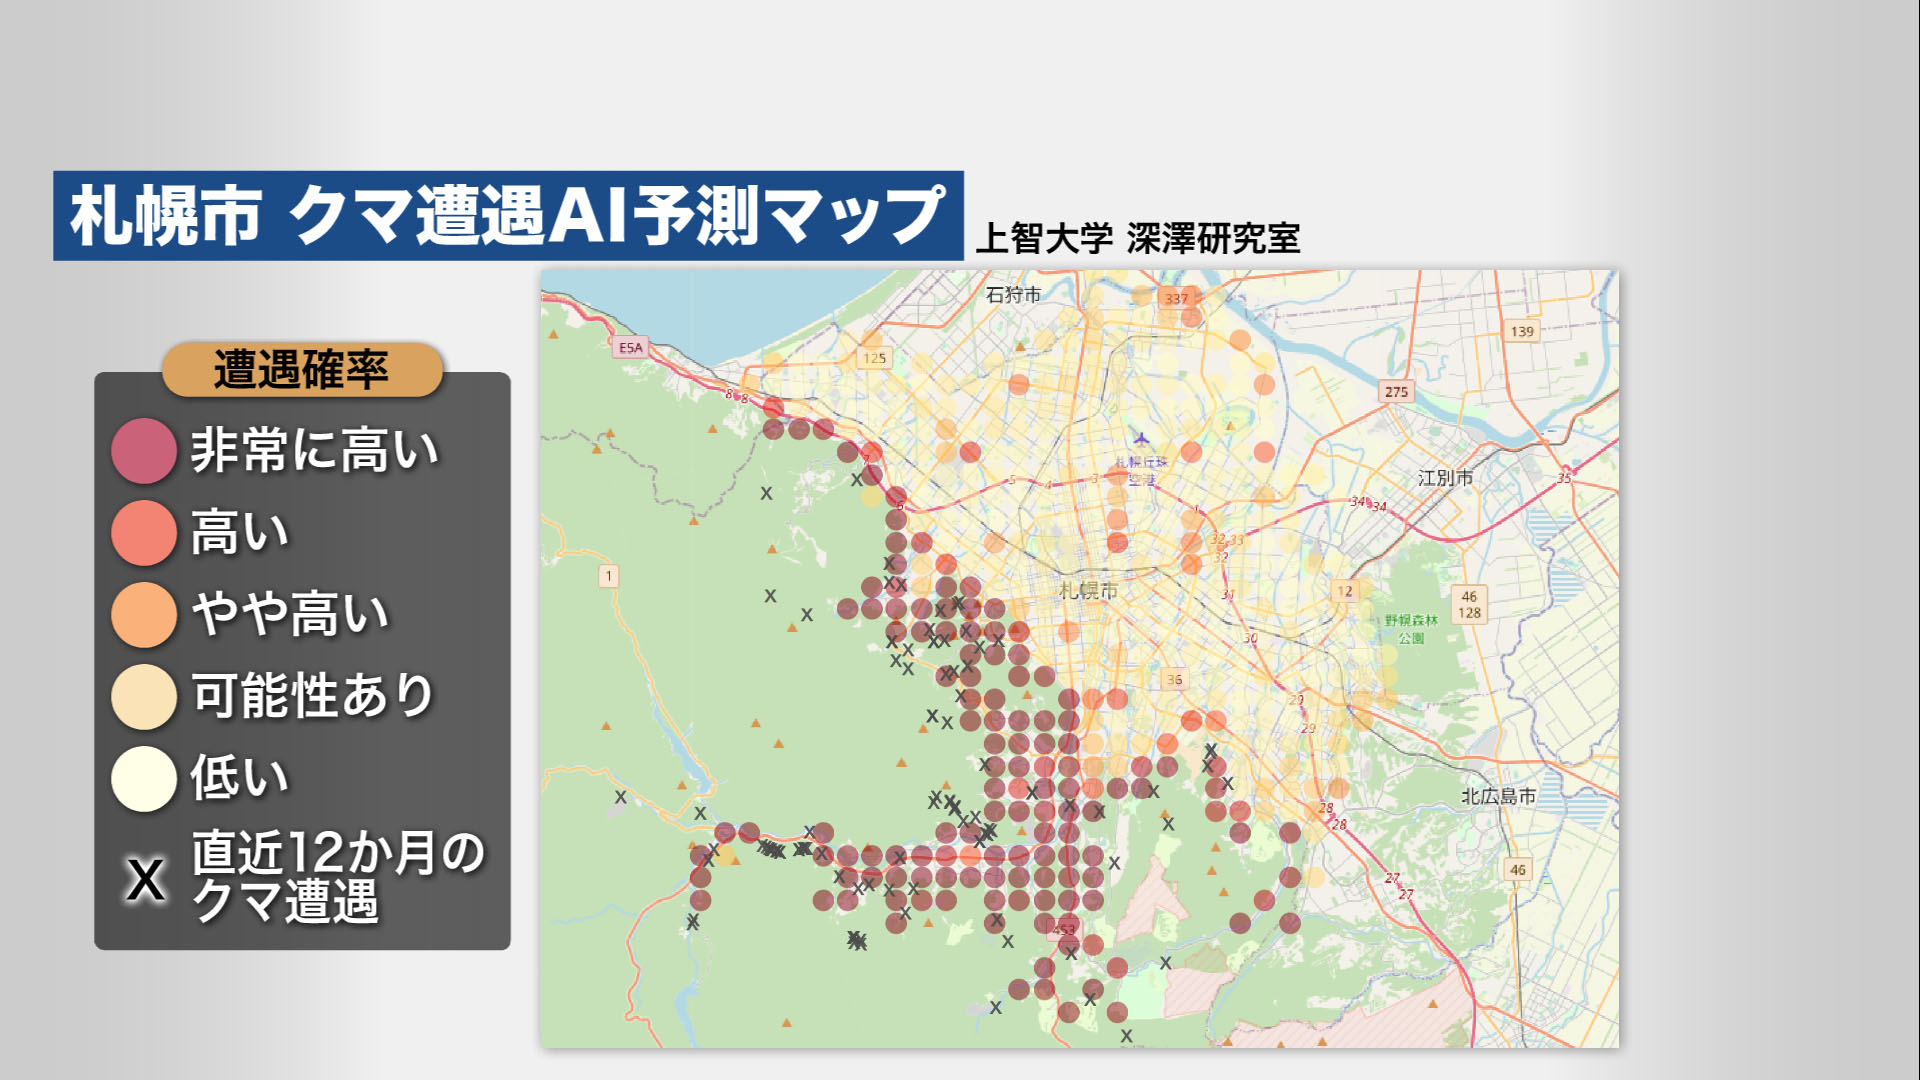
Task: Expand the 遭遇確率 legend header
Action: coord(302,367)
